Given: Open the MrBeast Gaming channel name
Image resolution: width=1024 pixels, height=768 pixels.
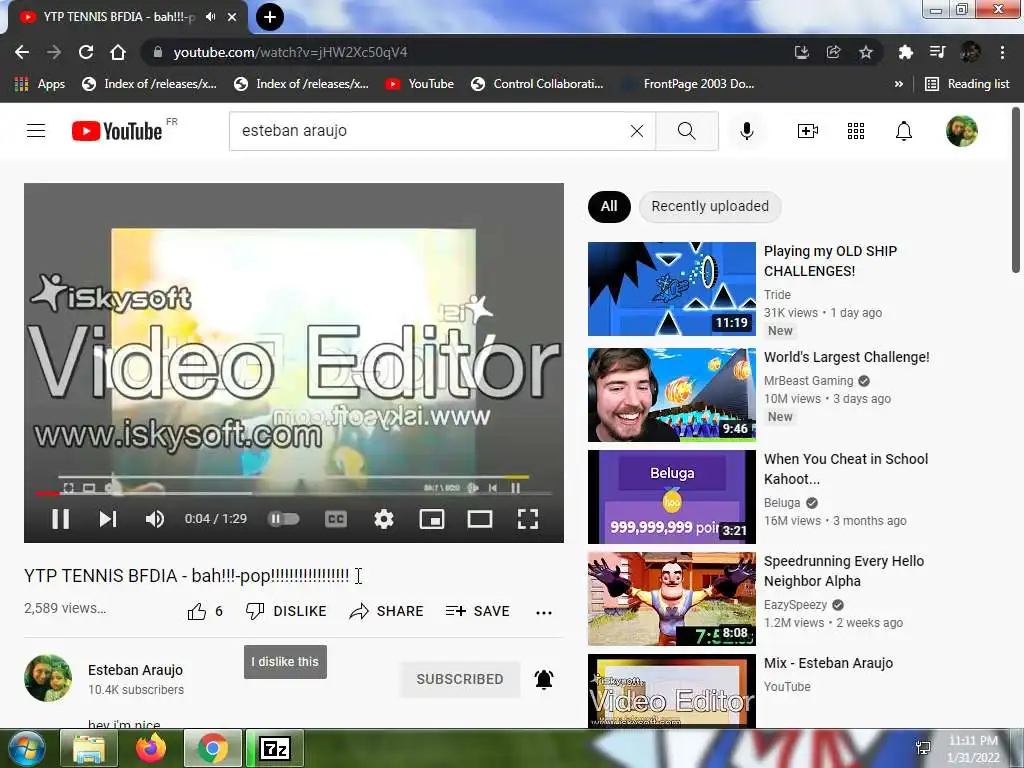Looking at the screenshot, I should tap(808, 381).
